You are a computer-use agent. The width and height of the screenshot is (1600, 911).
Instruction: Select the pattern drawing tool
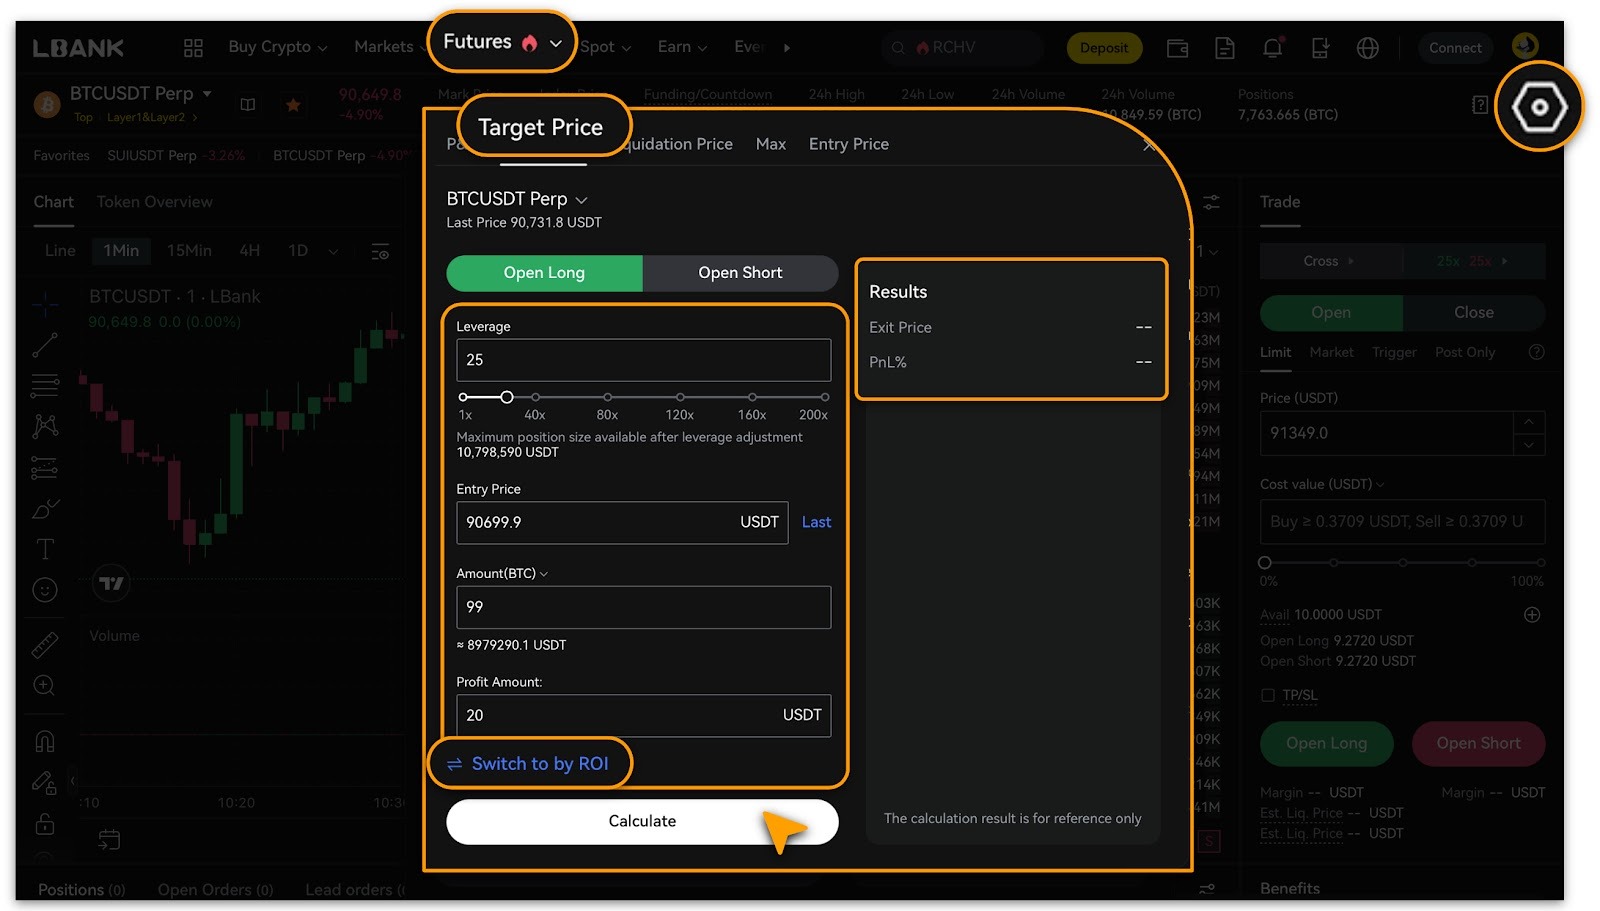[x=45, y=426]
